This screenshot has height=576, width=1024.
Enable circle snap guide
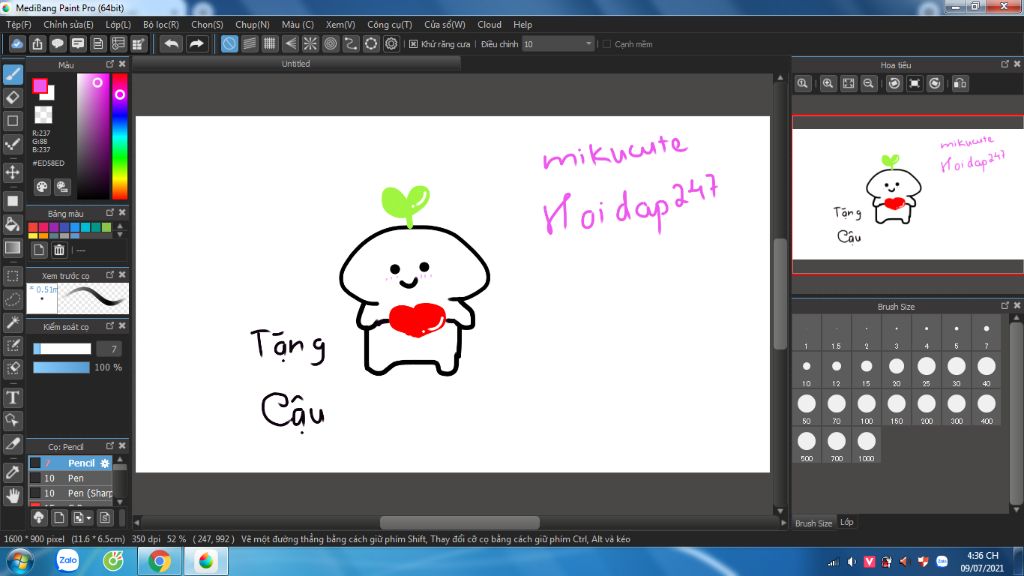click(330, 44)
